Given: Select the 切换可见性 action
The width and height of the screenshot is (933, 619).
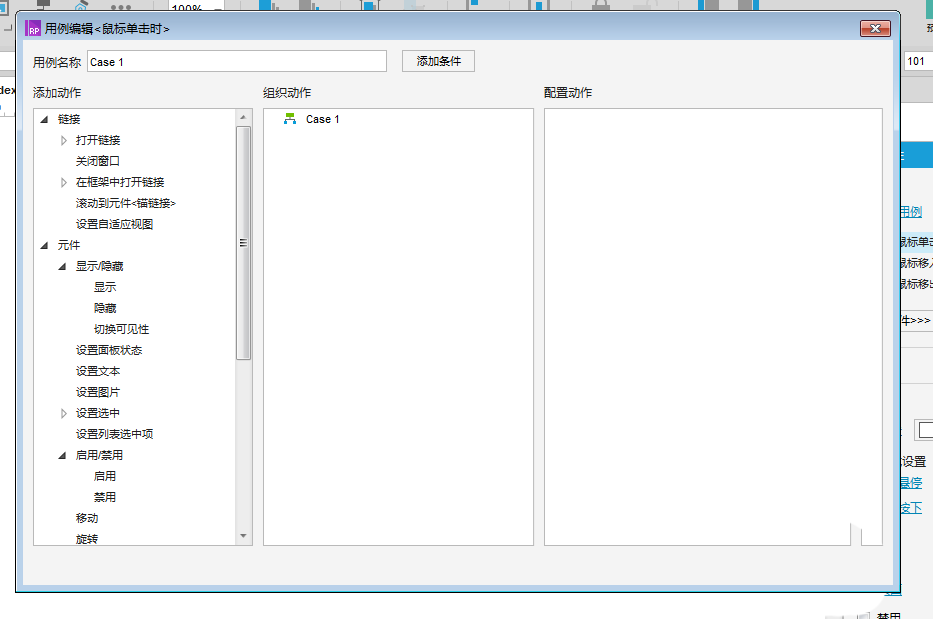Looking at the screenshot, I should 121,329.
